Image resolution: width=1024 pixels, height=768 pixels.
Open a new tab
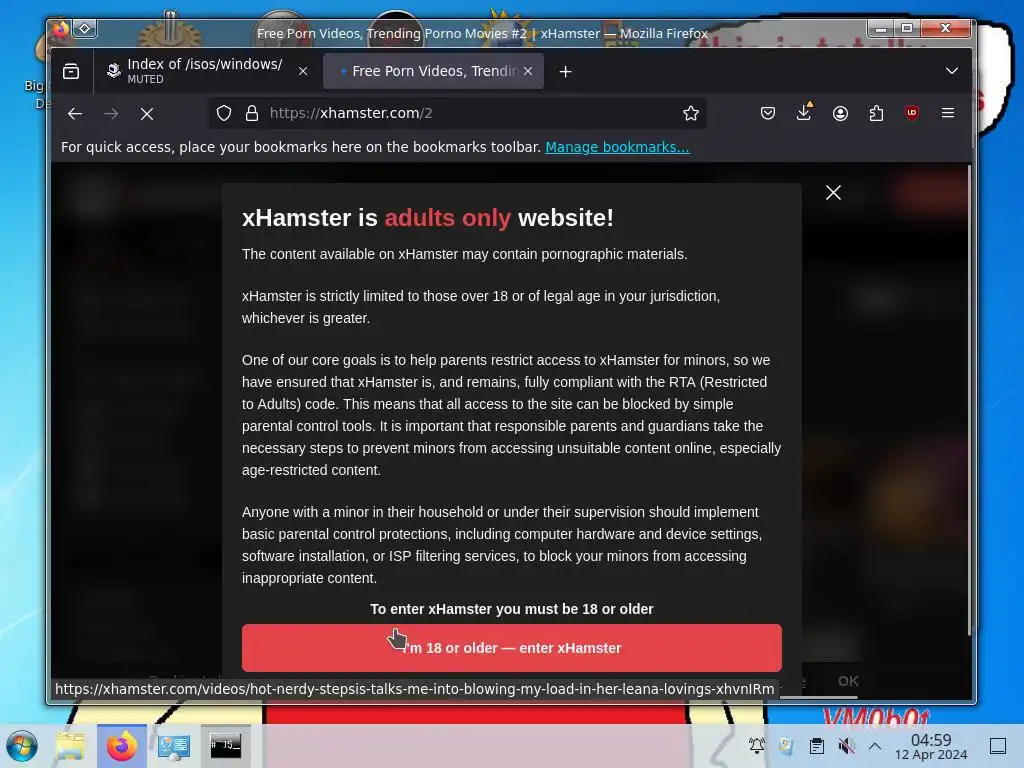point(566,72)
